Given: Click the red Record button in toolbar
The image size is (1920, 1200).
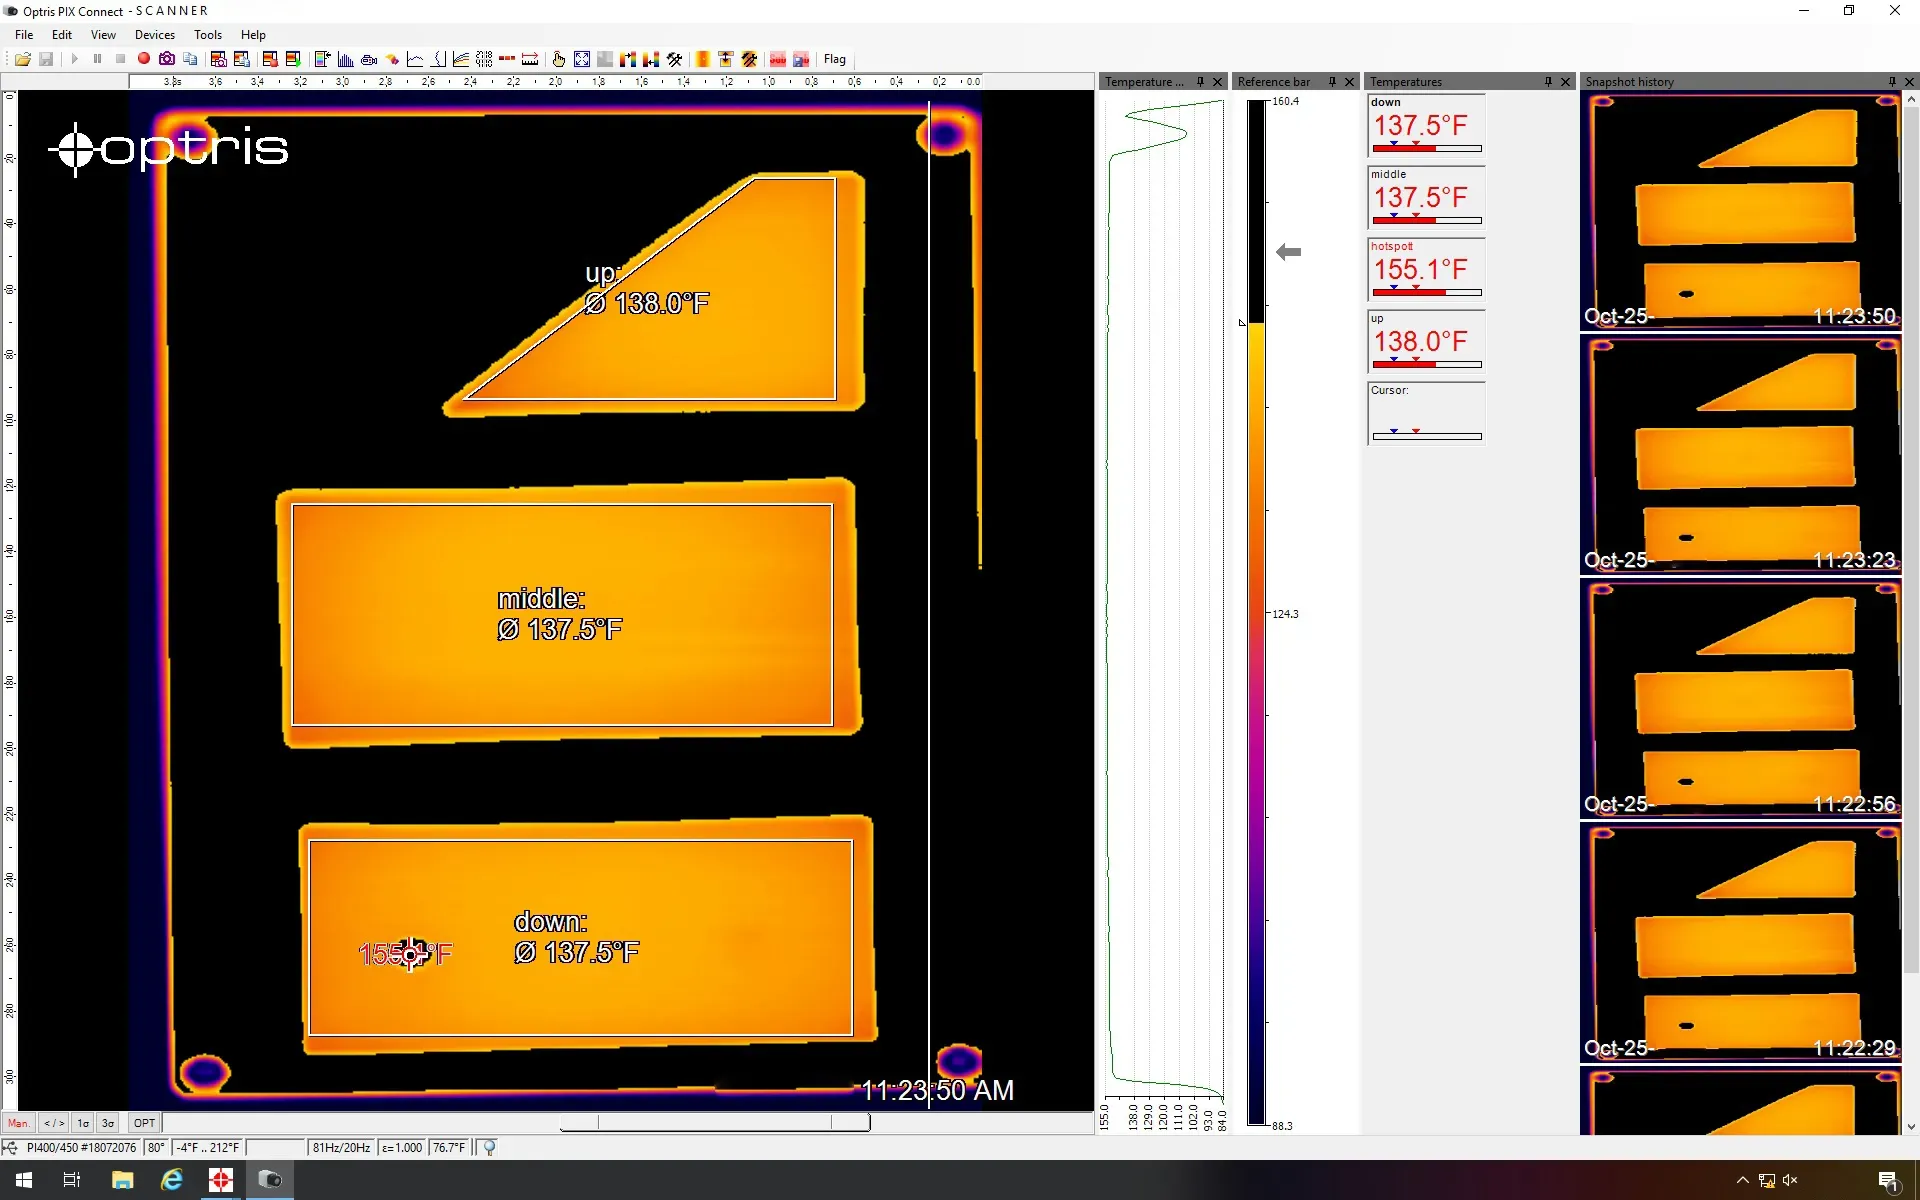Looking at the screenshot, I should pos(144,59).
